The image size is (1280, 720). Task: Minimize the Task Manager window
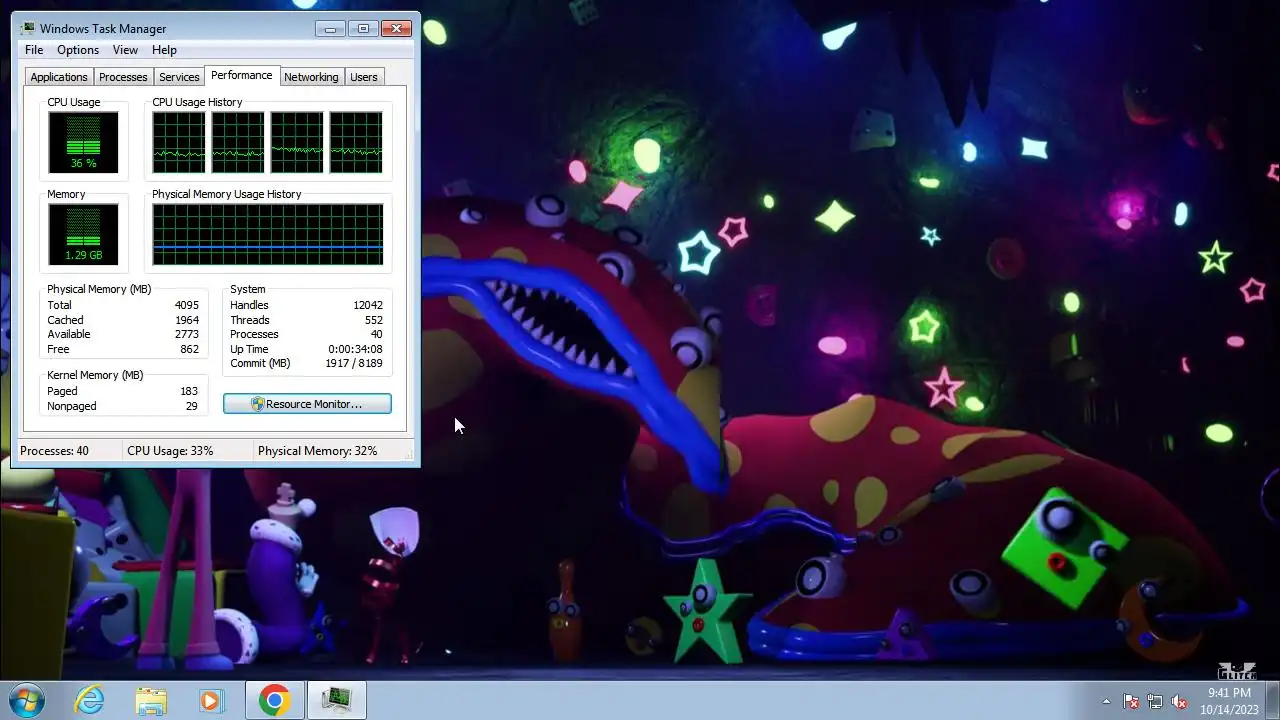pos(330,28)
